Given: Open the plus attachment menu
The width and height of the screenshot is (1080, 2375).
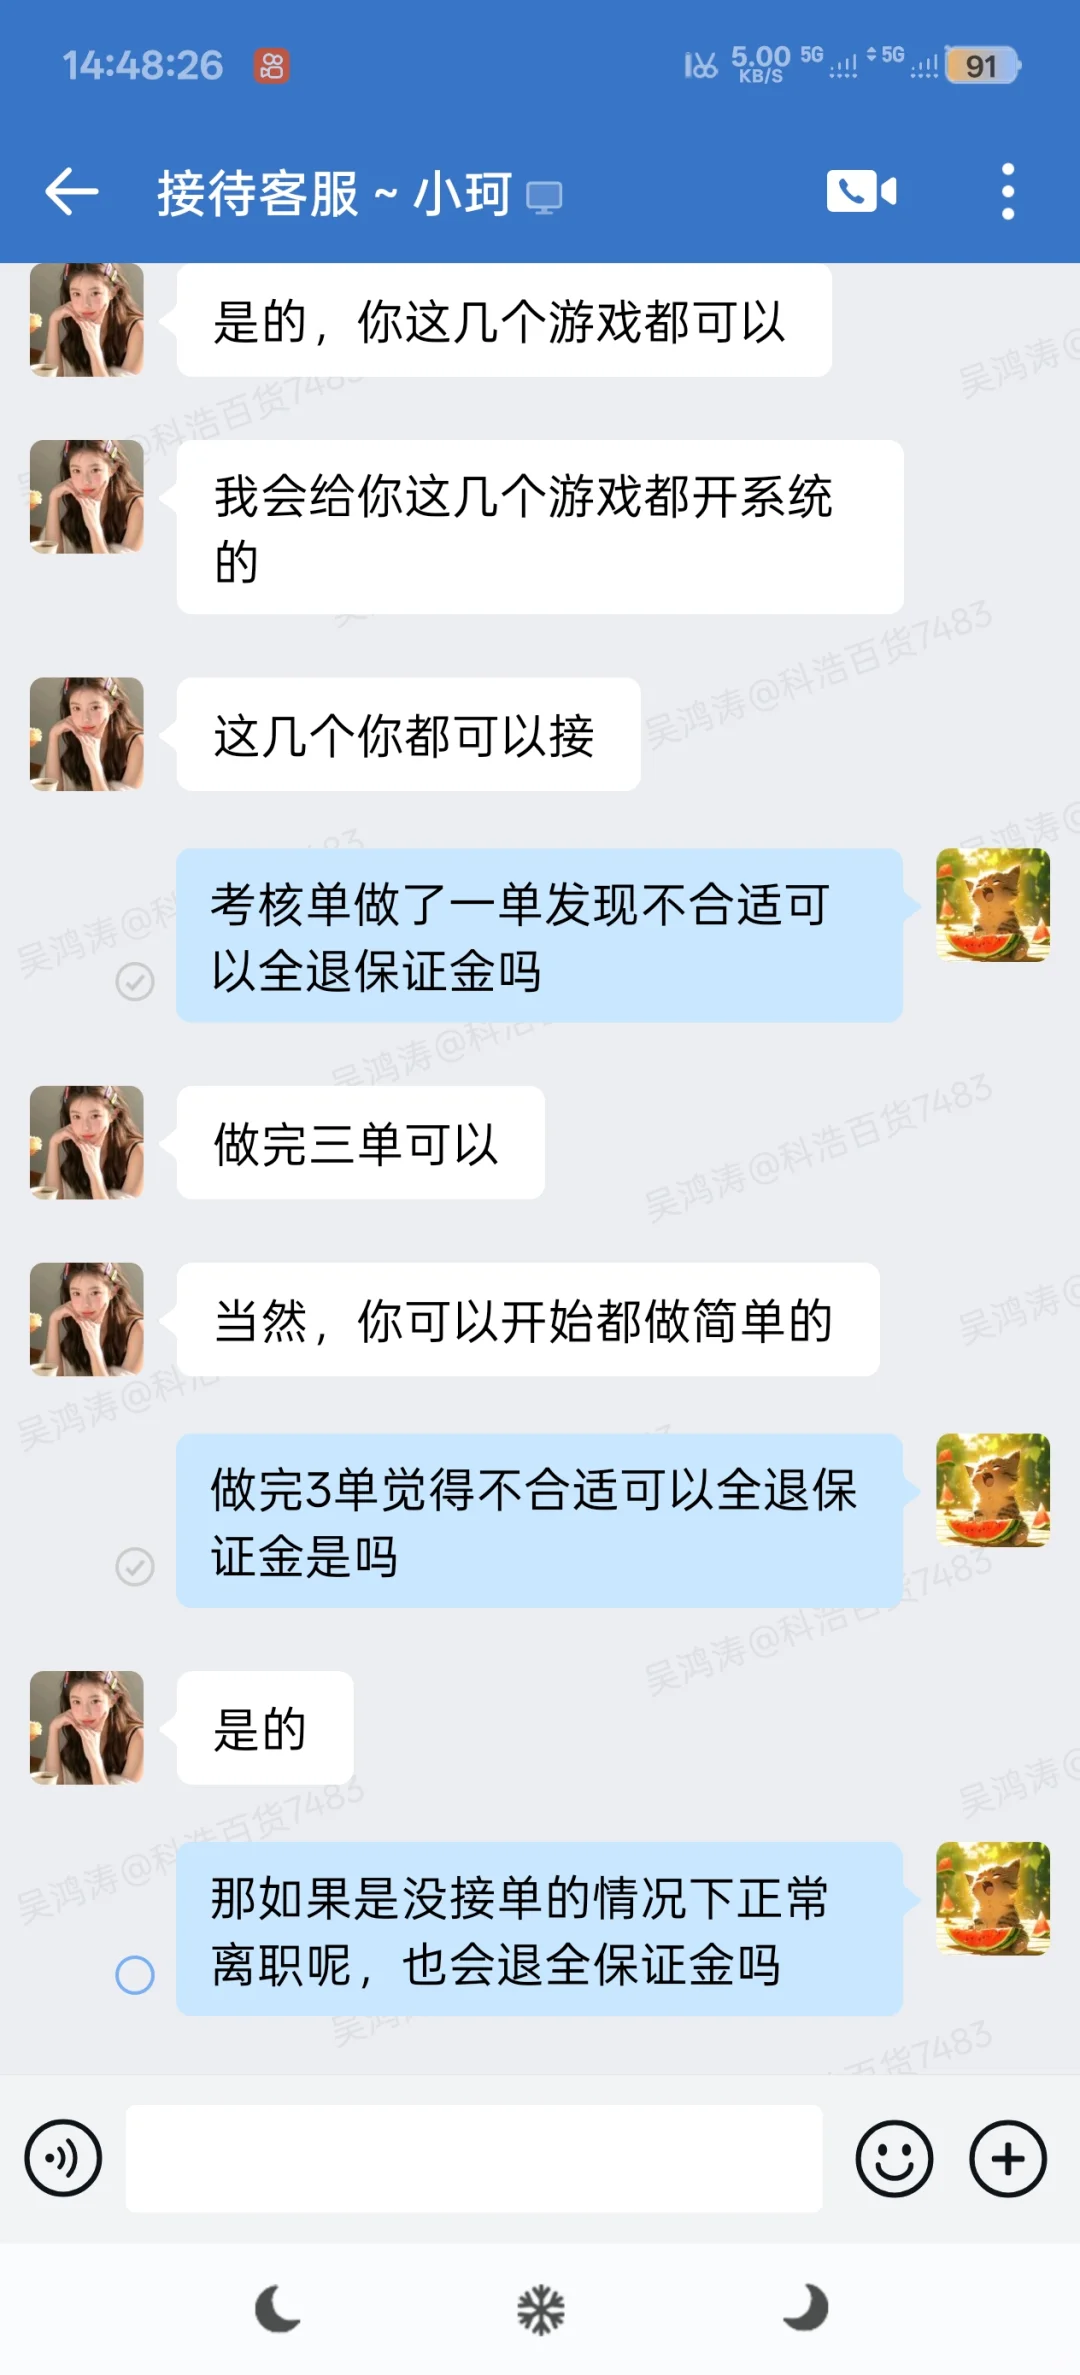Looking at the screenshot, I should (x=1008, y=2158).
